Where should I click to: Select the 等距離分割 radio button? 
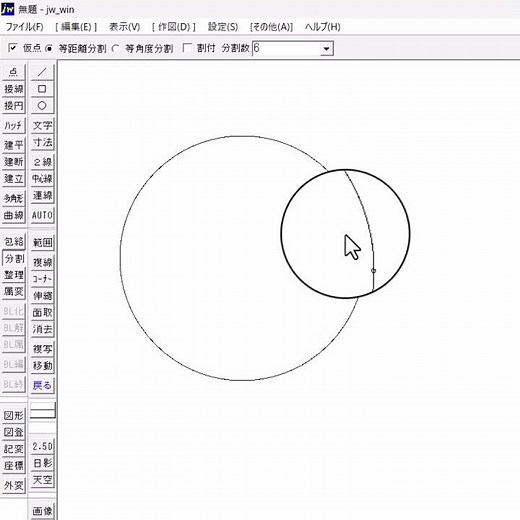coord(49,48)
